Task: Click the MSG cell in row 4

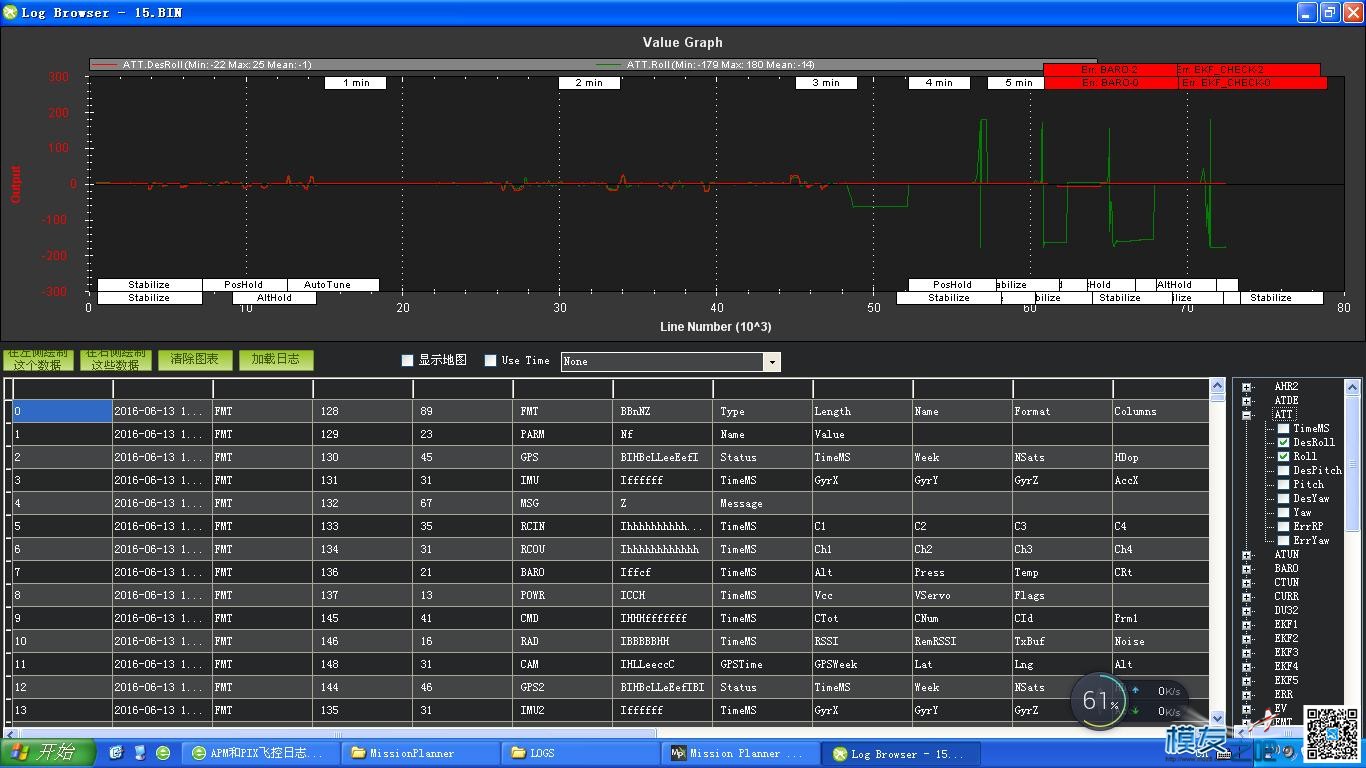Action: [562, 503]
